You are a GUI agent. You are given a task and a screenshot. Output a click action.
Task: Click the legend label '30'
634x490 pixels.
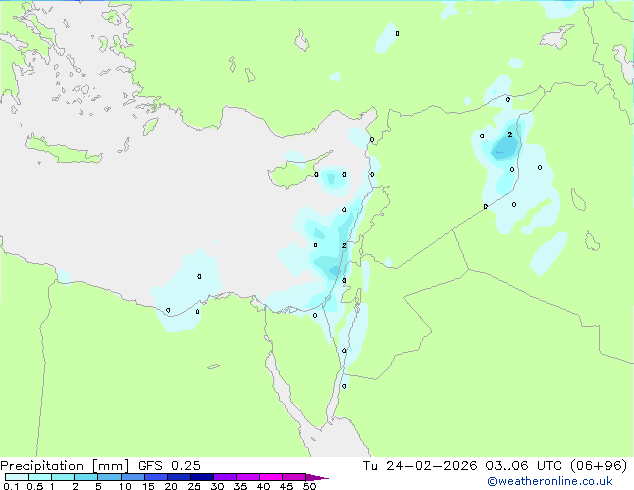[217, 486]
